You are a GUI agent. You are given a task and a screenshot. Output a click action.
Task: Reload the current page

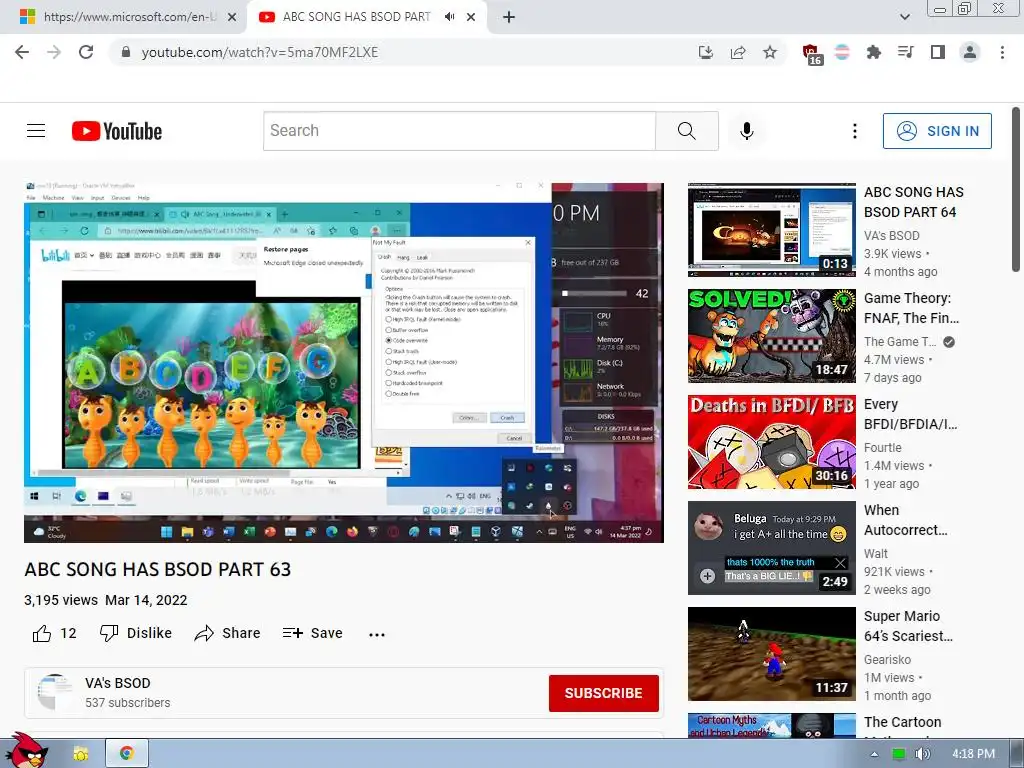86,52
